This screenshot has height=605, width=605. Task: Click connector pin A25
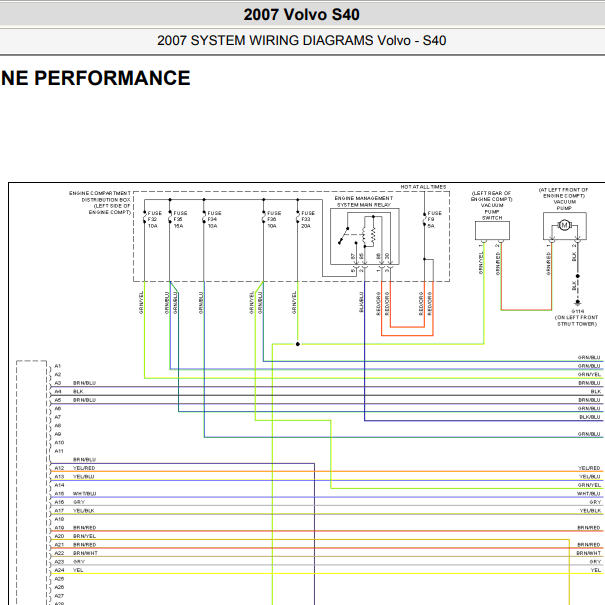click(59, 579)
